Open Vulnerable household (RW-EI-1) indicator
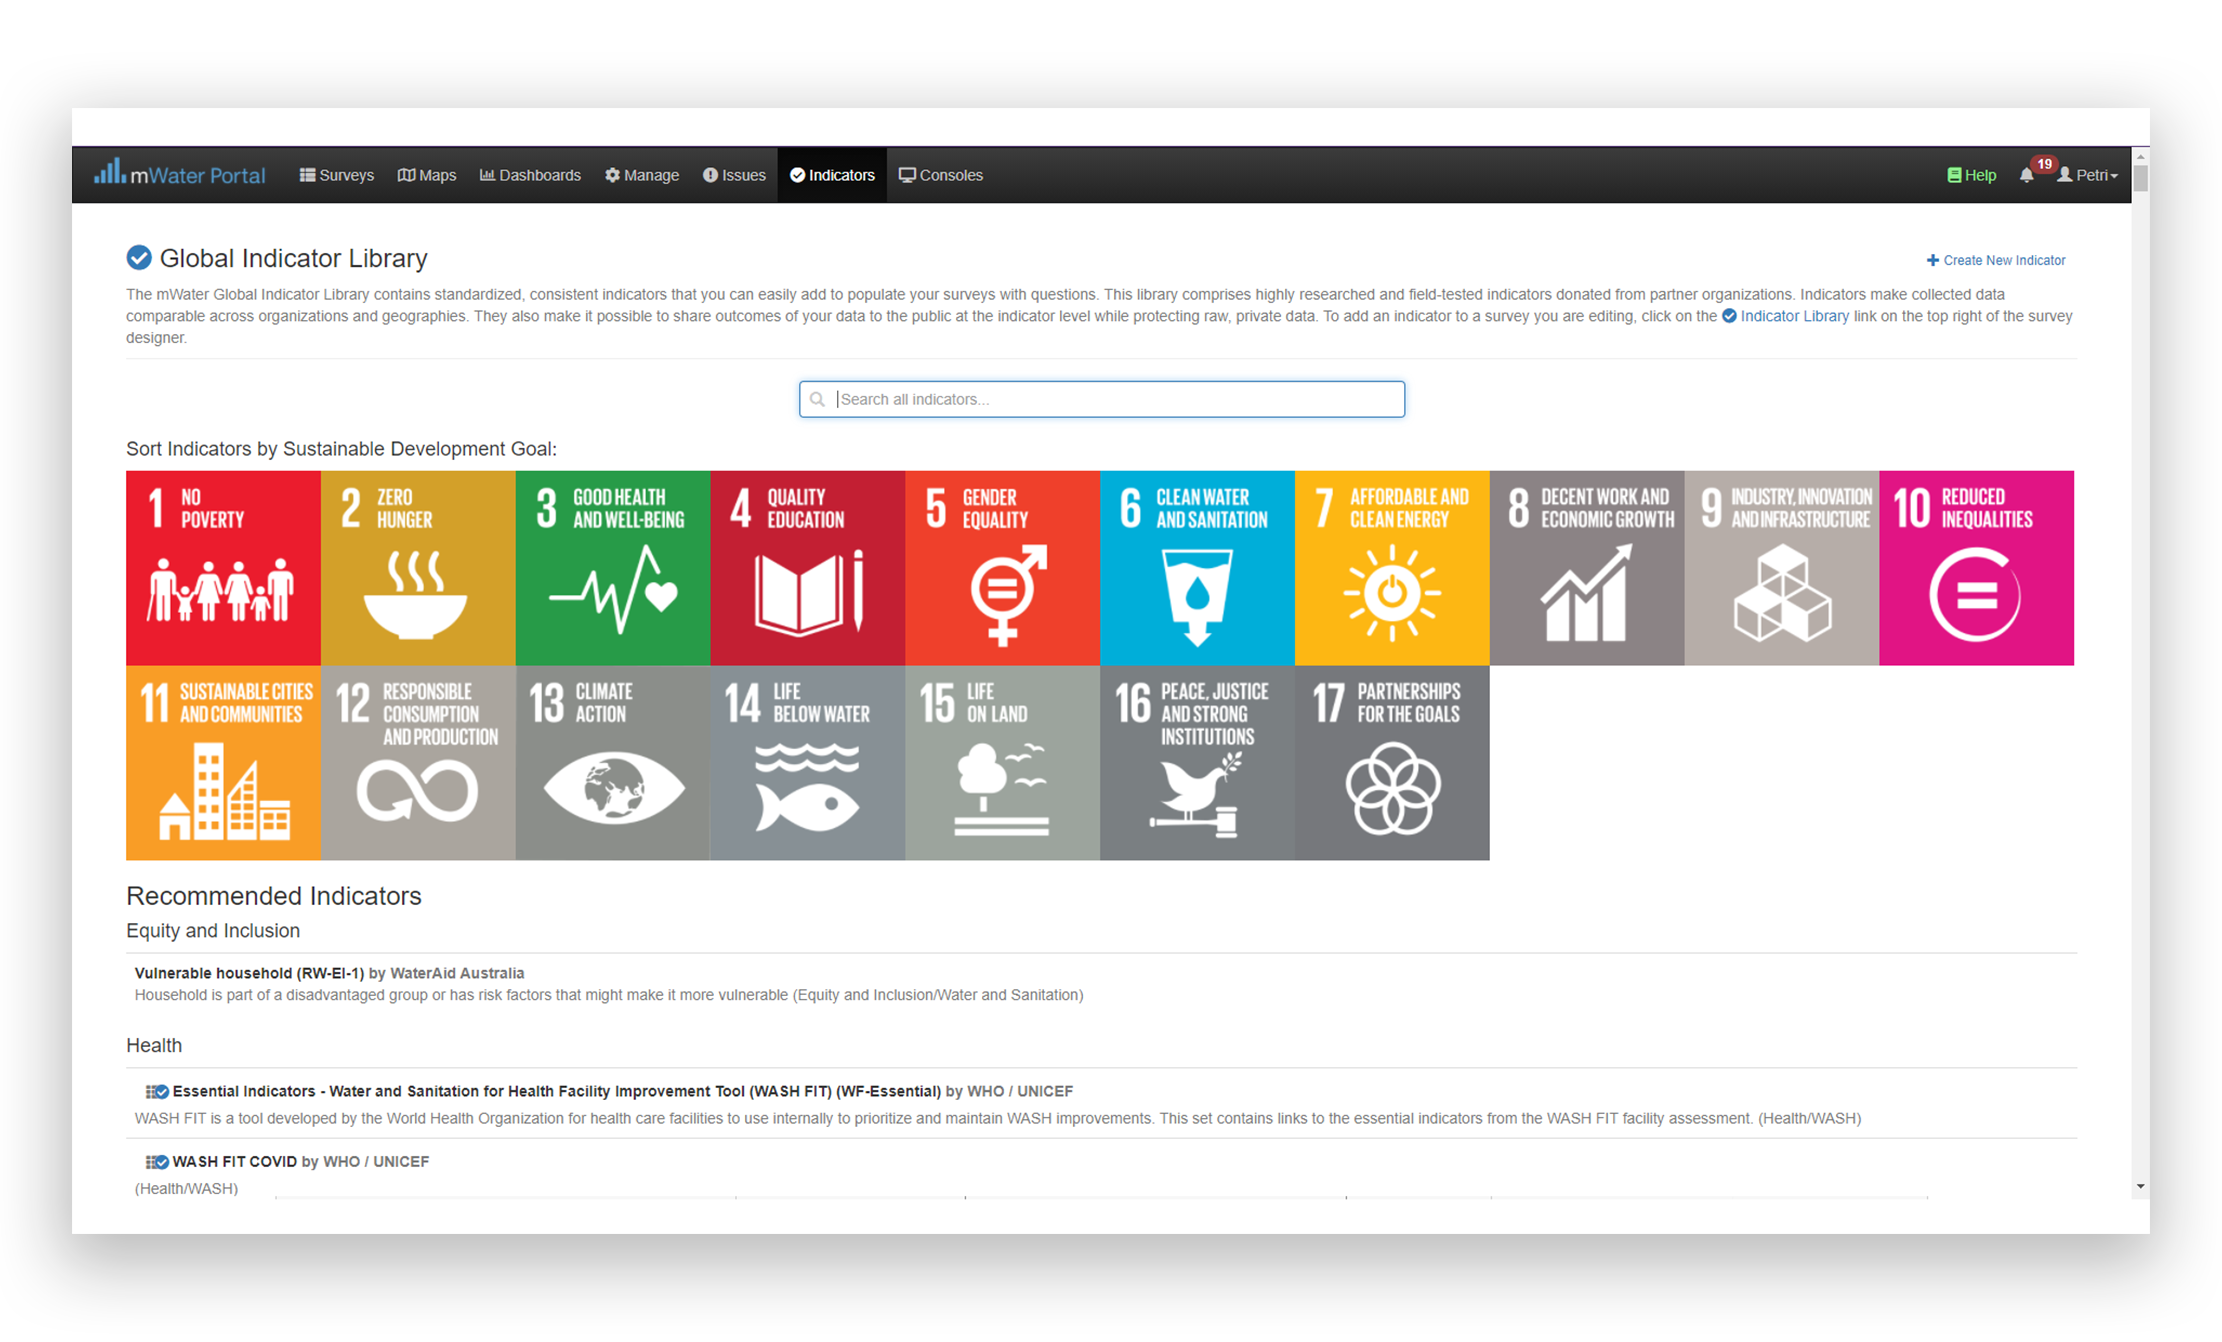The height and width of the screenshot is (1342, 2222). point(249,973)
